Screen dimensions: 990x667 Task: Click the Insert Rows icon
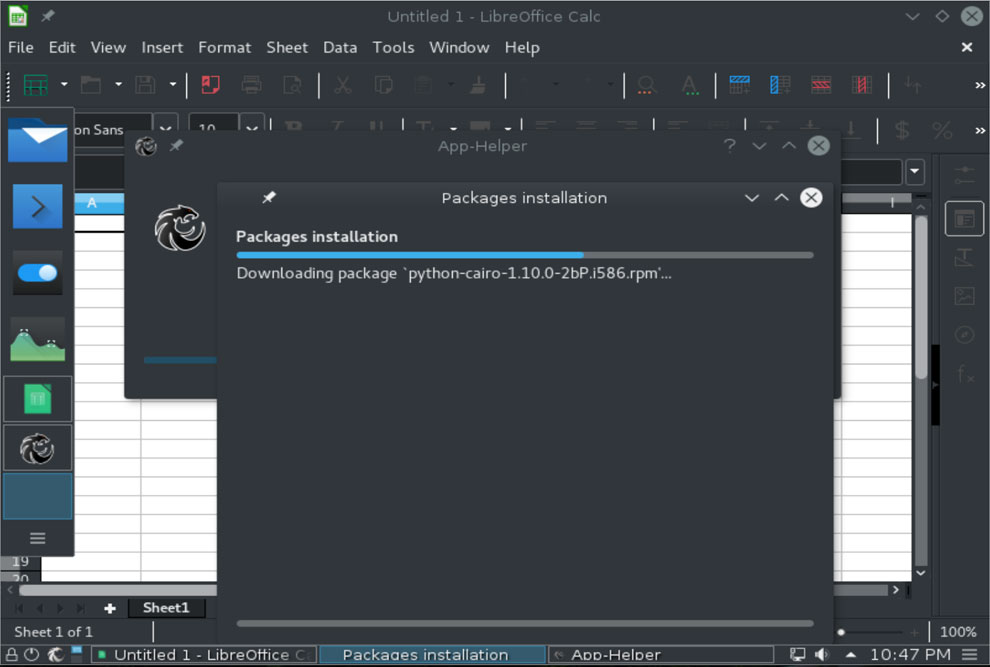pyautogui.click(x=739, y=85)
